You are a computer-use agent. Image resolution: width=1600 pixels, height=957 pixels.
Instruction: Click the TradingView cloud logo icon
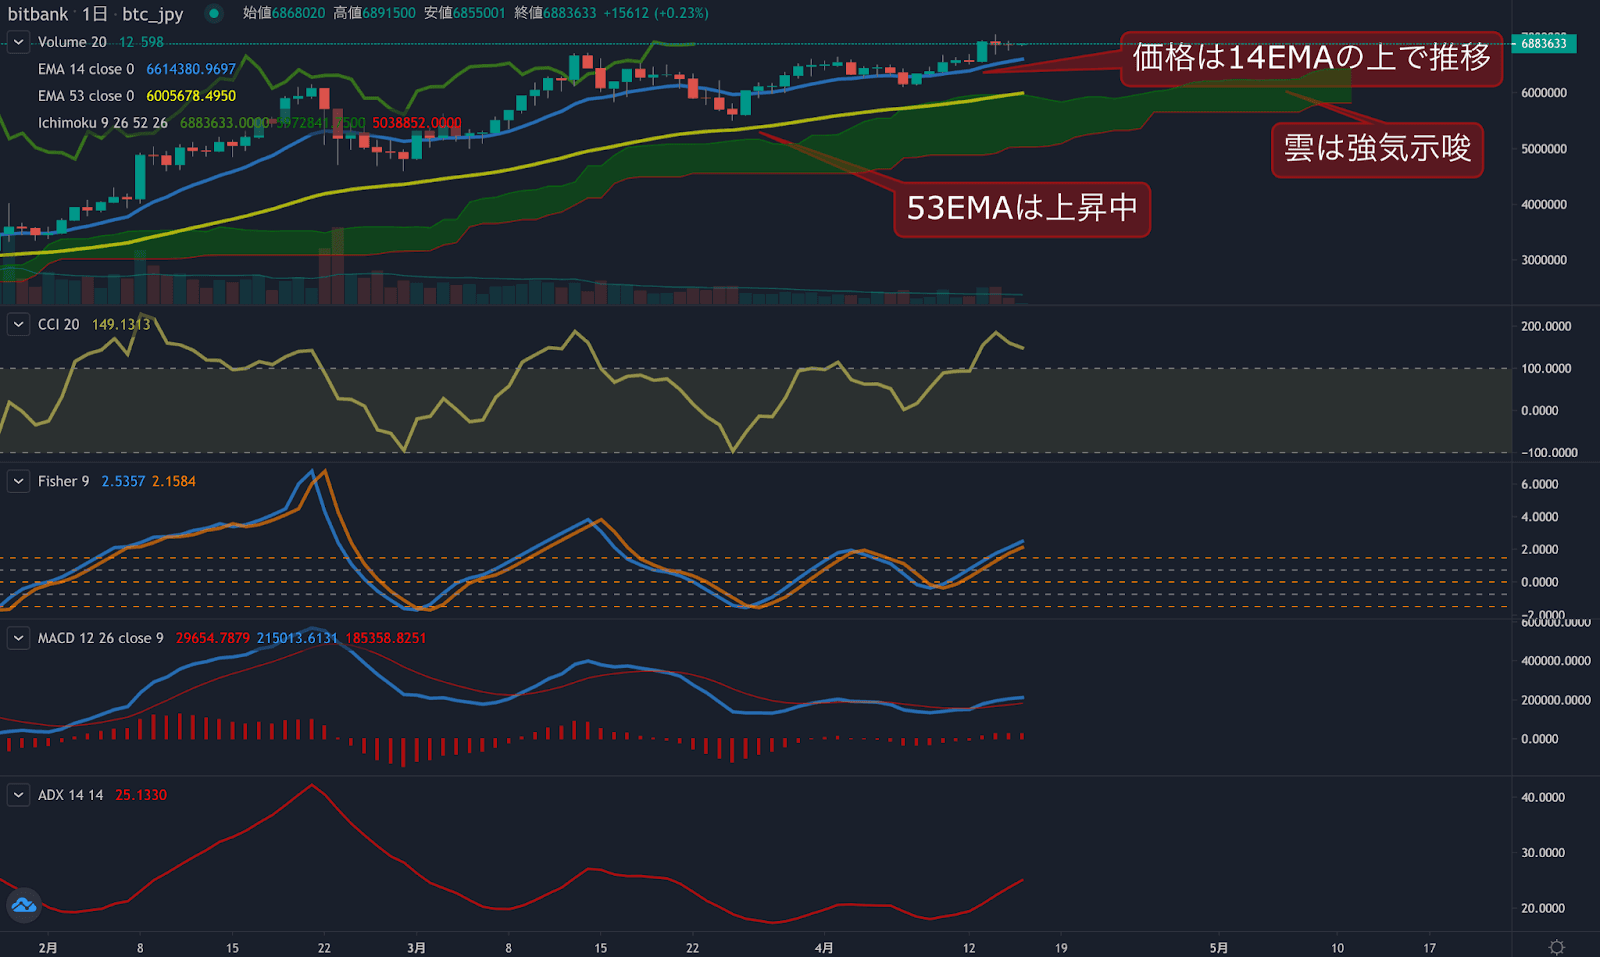23,905
